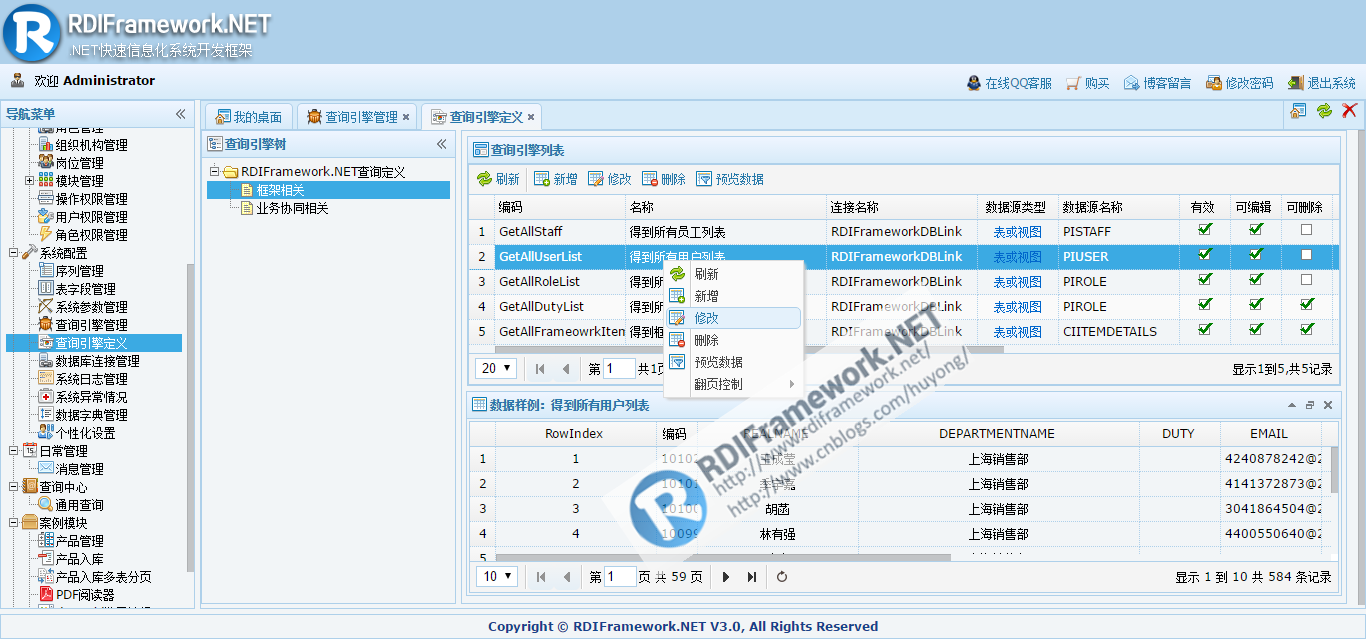
Task: Open 通用查询 menu item
Action: click(79, 505)
